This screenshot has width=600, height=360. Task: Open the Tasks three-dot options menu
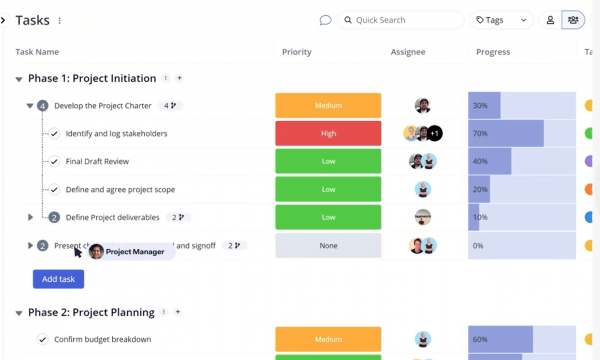point(59,21)
